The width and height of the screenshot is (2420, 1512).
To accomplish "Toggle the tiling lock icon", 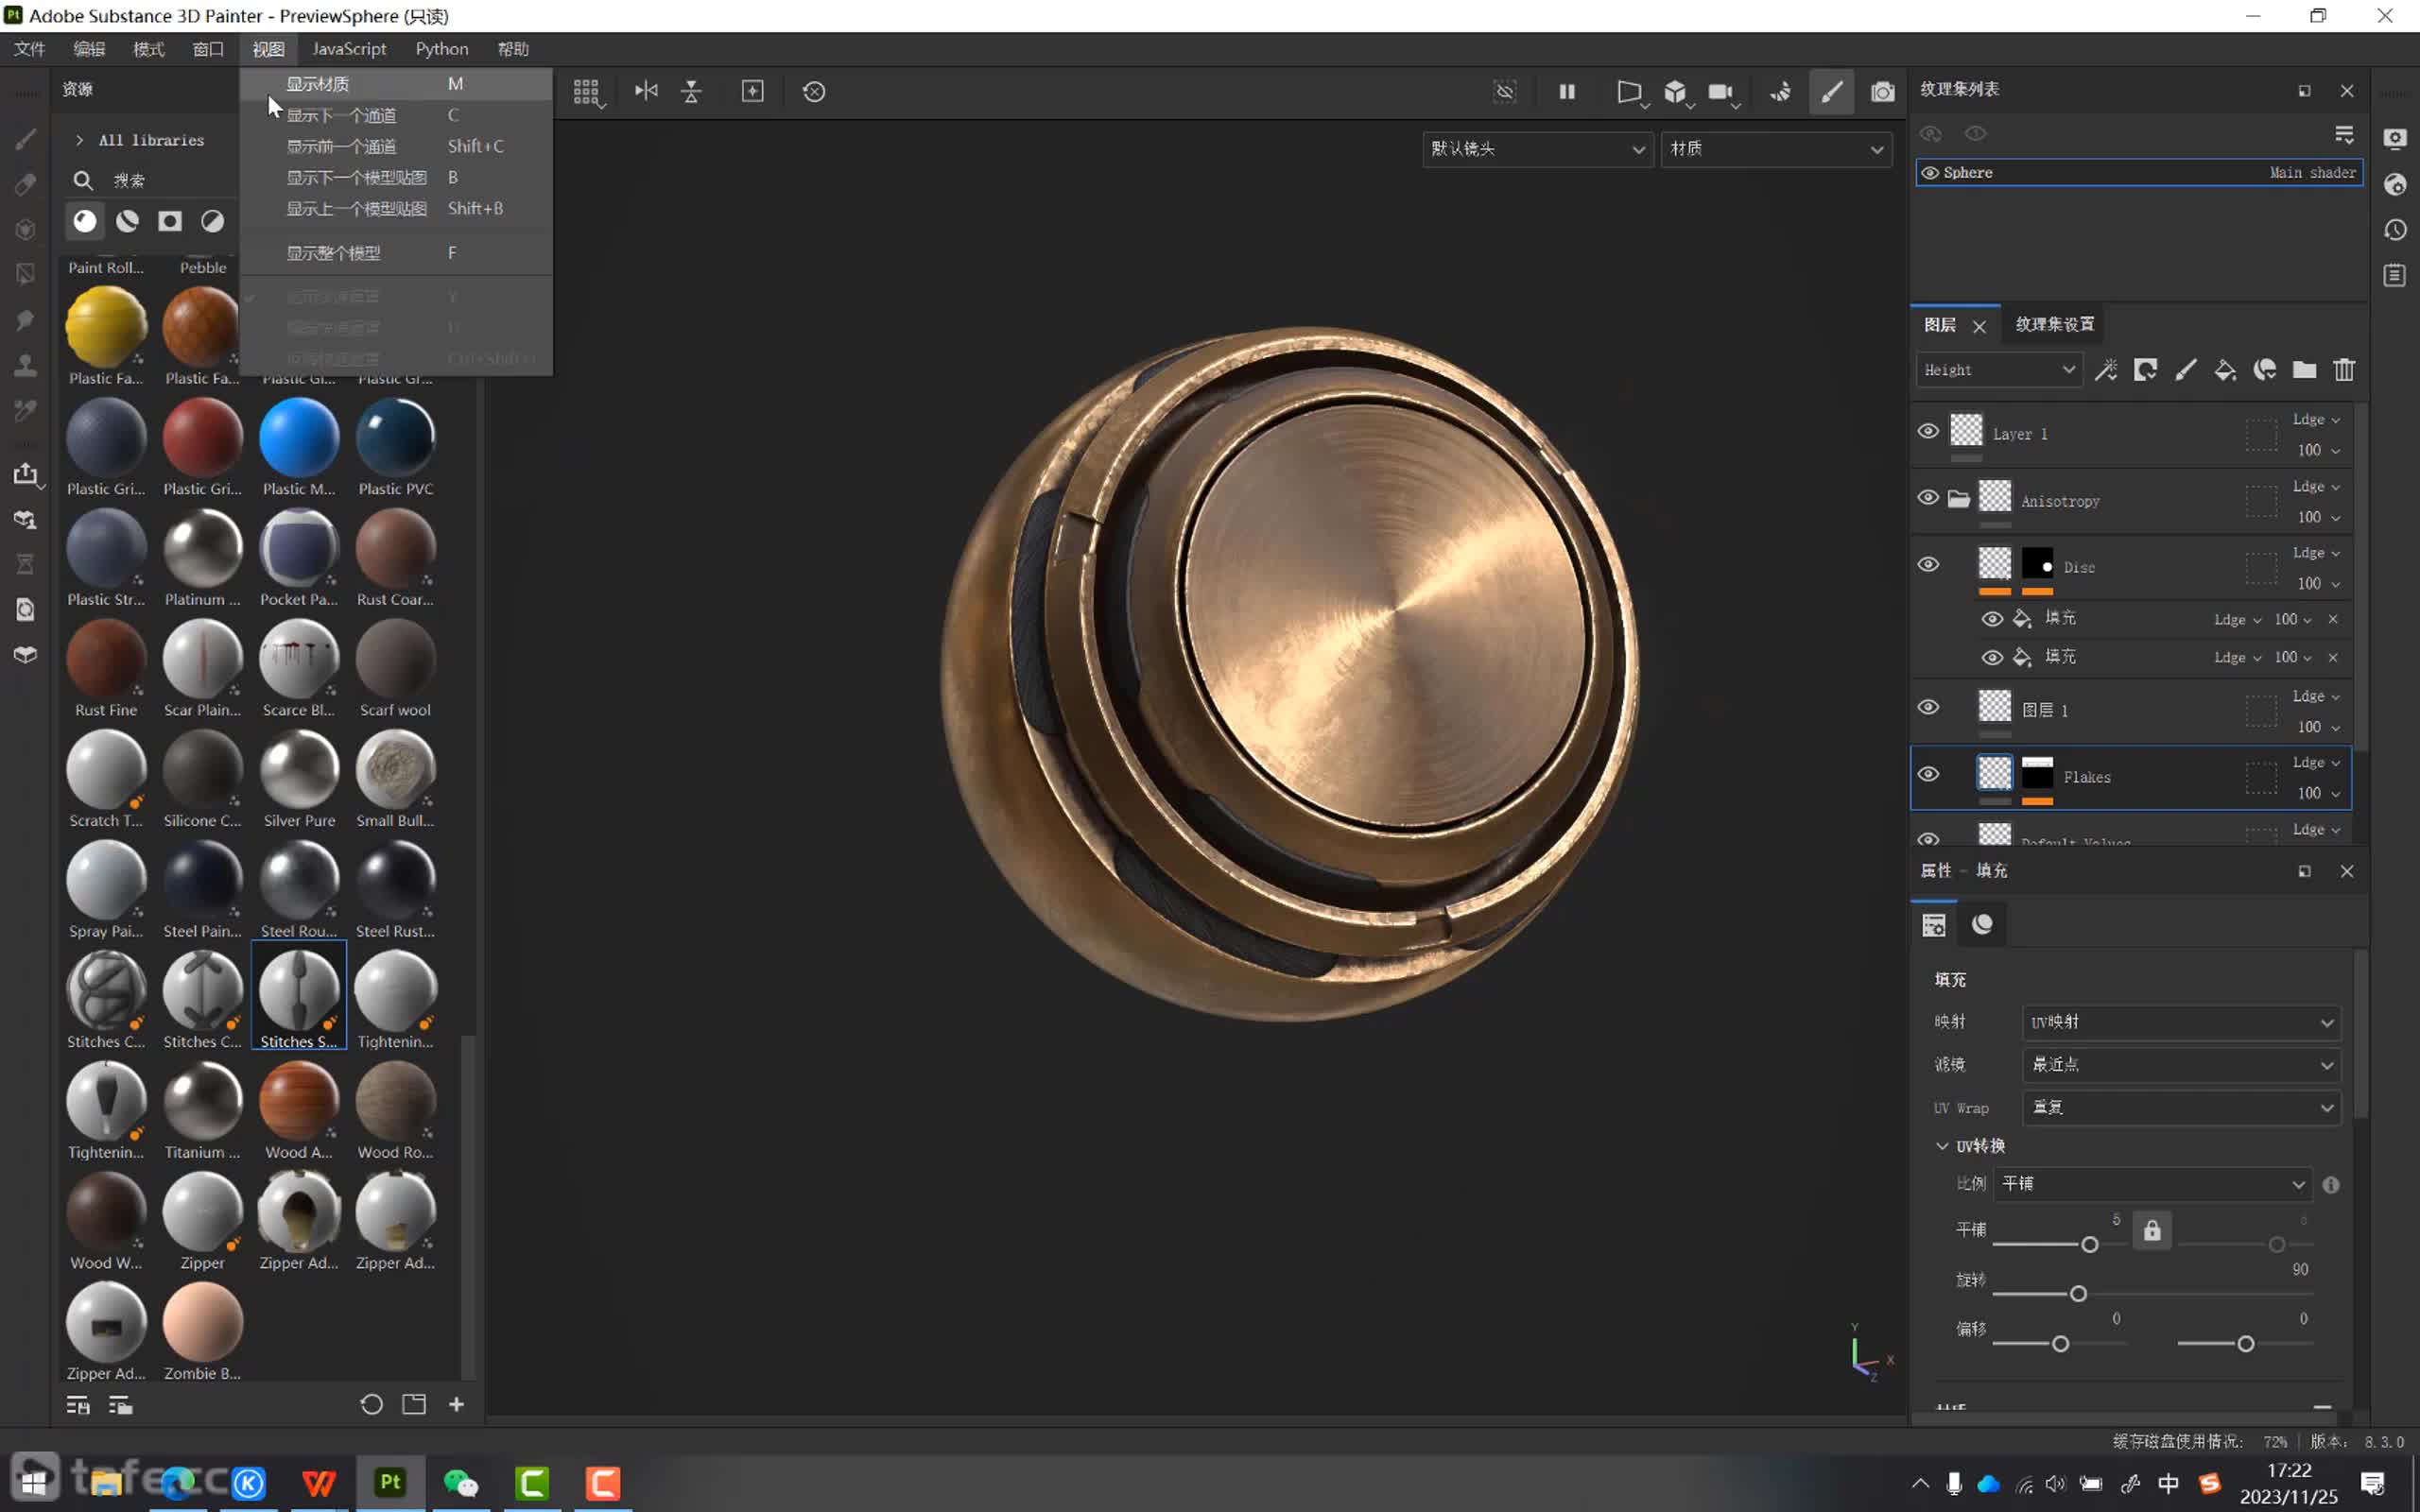I will (x=2152, y=1230).
